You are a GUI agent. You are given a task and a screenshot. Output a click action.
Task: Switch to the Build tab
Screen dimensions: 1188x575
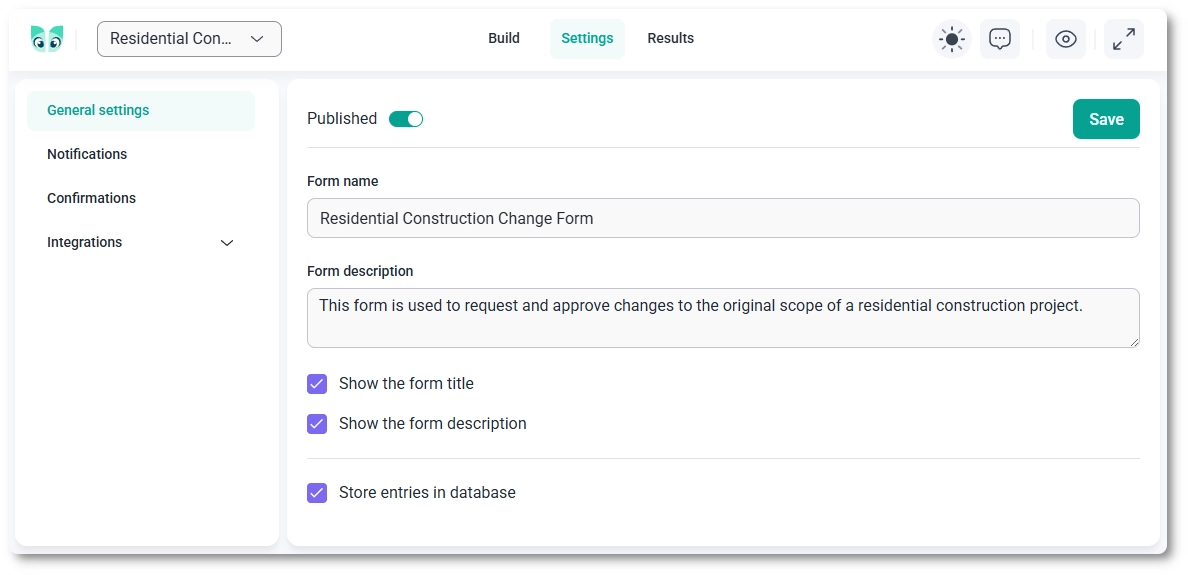[x=504, y=39]
